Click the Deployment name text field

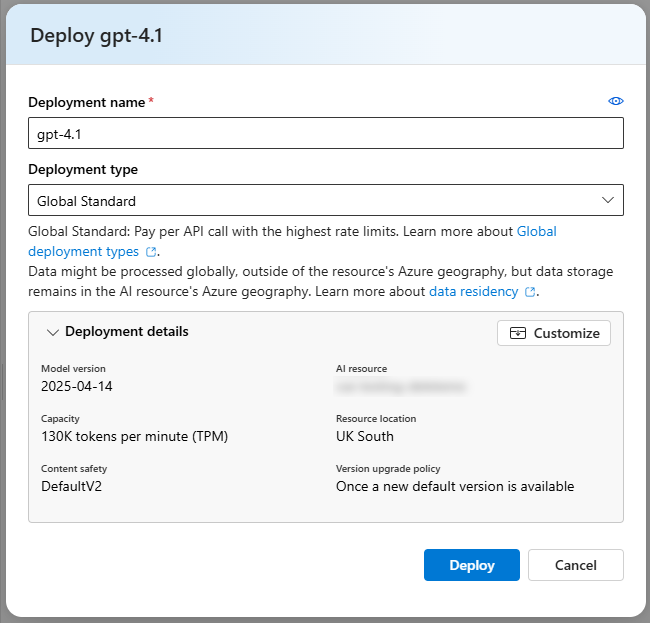pos(325,133)
